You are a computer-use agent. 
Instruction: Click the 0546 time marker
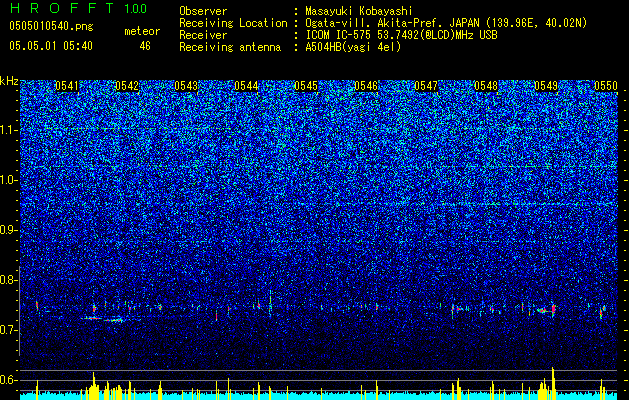click(366, 86)
